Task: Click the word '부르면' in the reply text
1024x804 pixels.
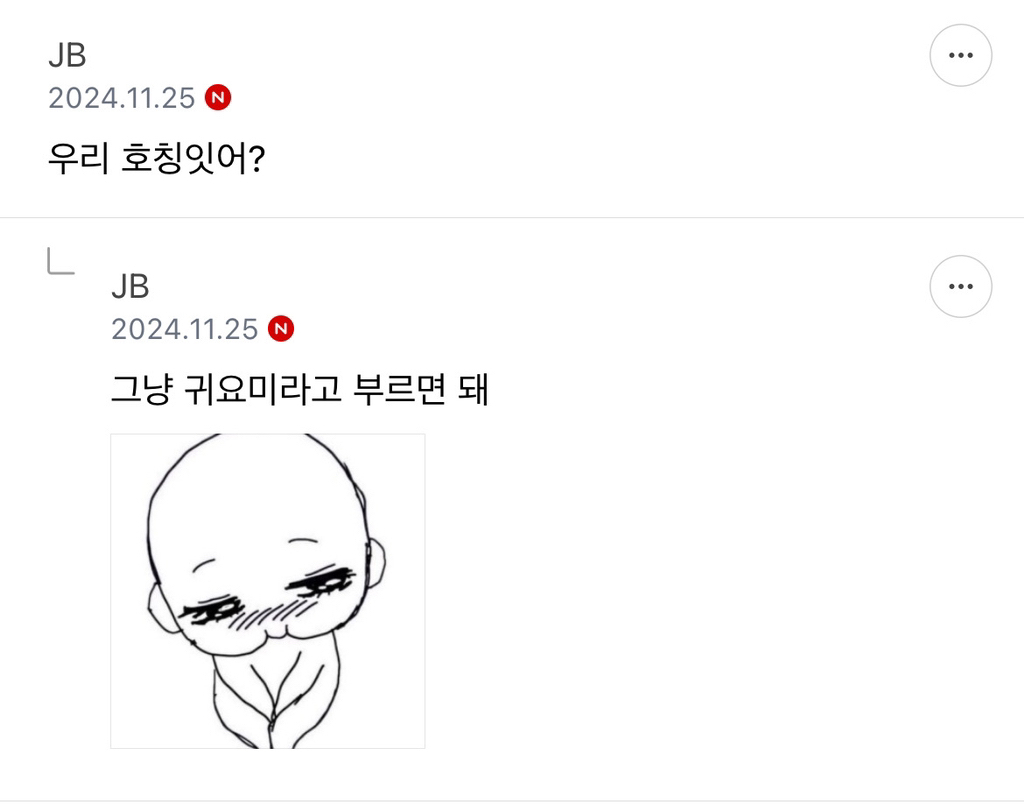Action: pos(399,390)
